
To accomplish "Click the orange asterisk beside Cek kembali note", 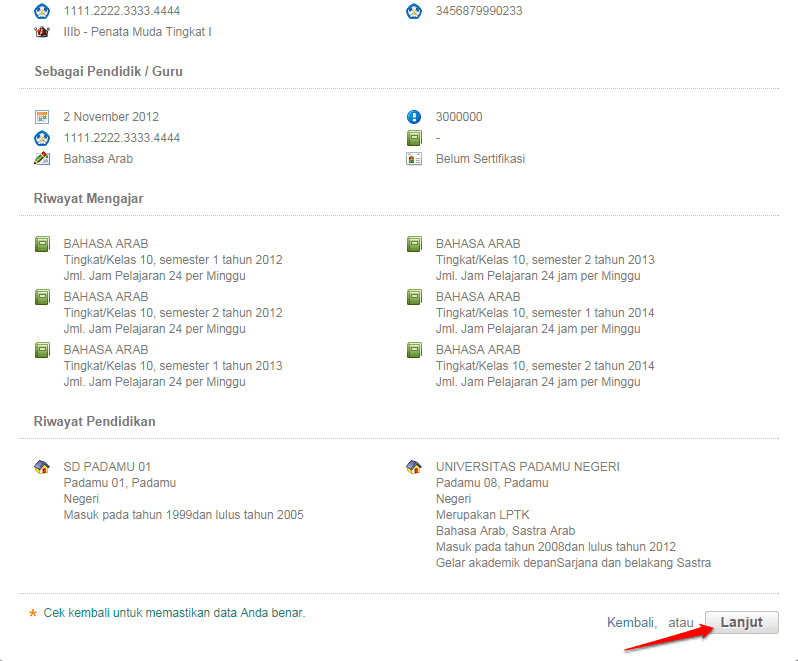I will point(33,613).
